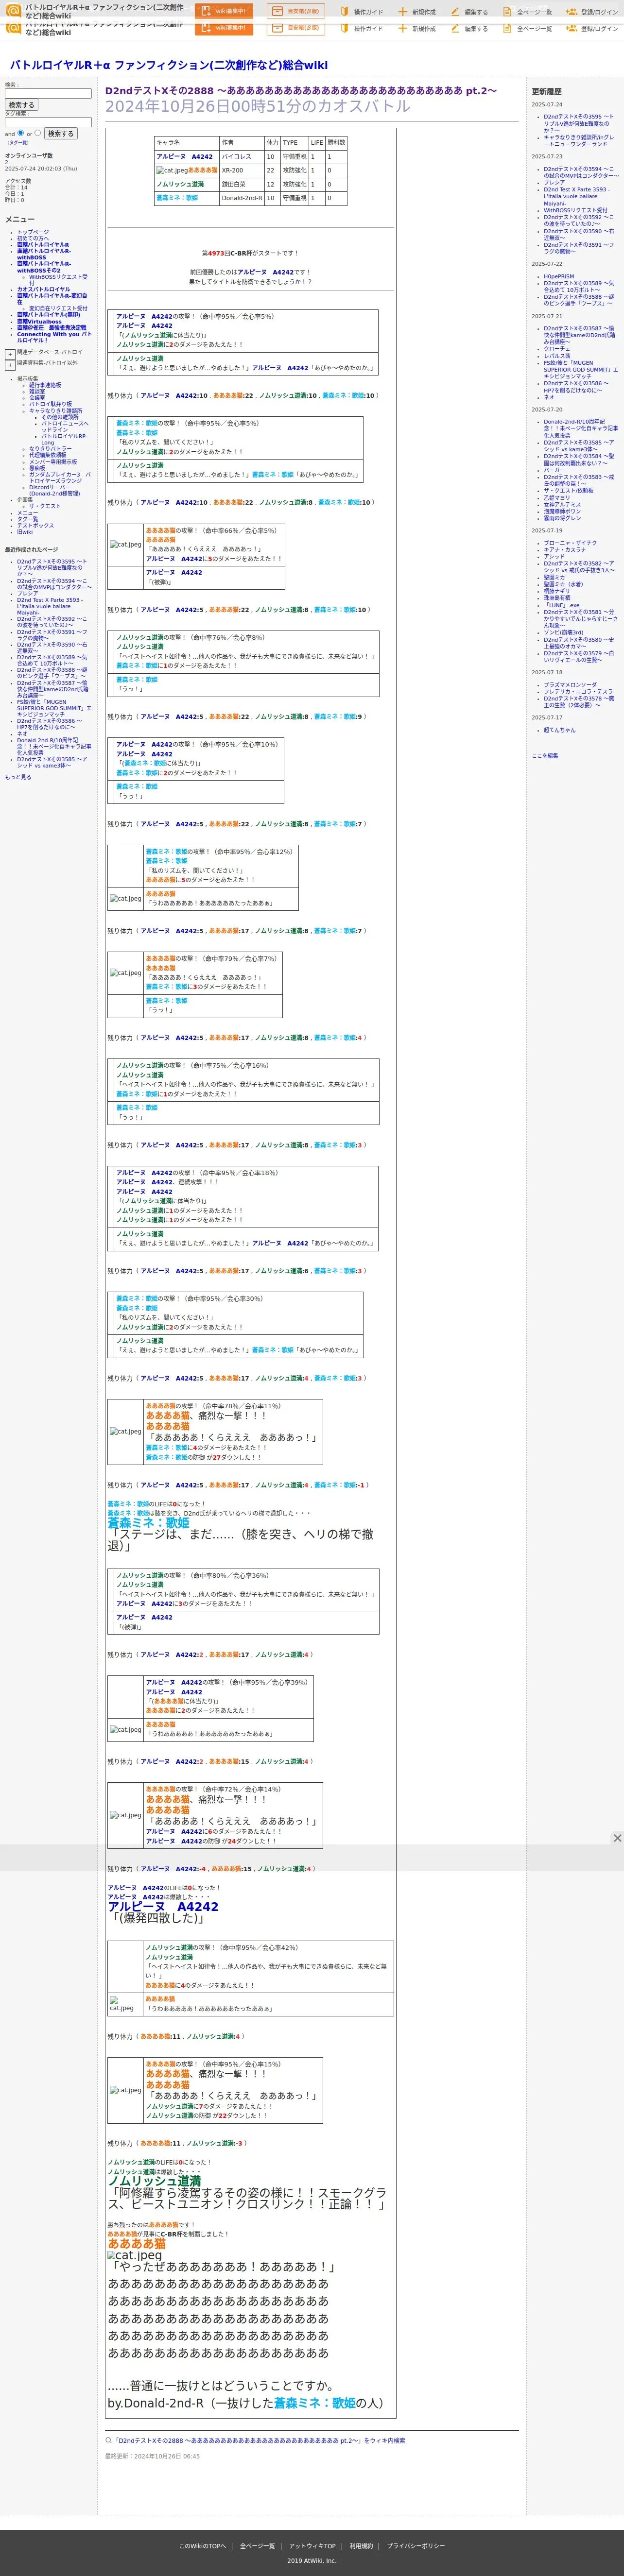Open H0pePRiSM in the update history

pos(559,277)
